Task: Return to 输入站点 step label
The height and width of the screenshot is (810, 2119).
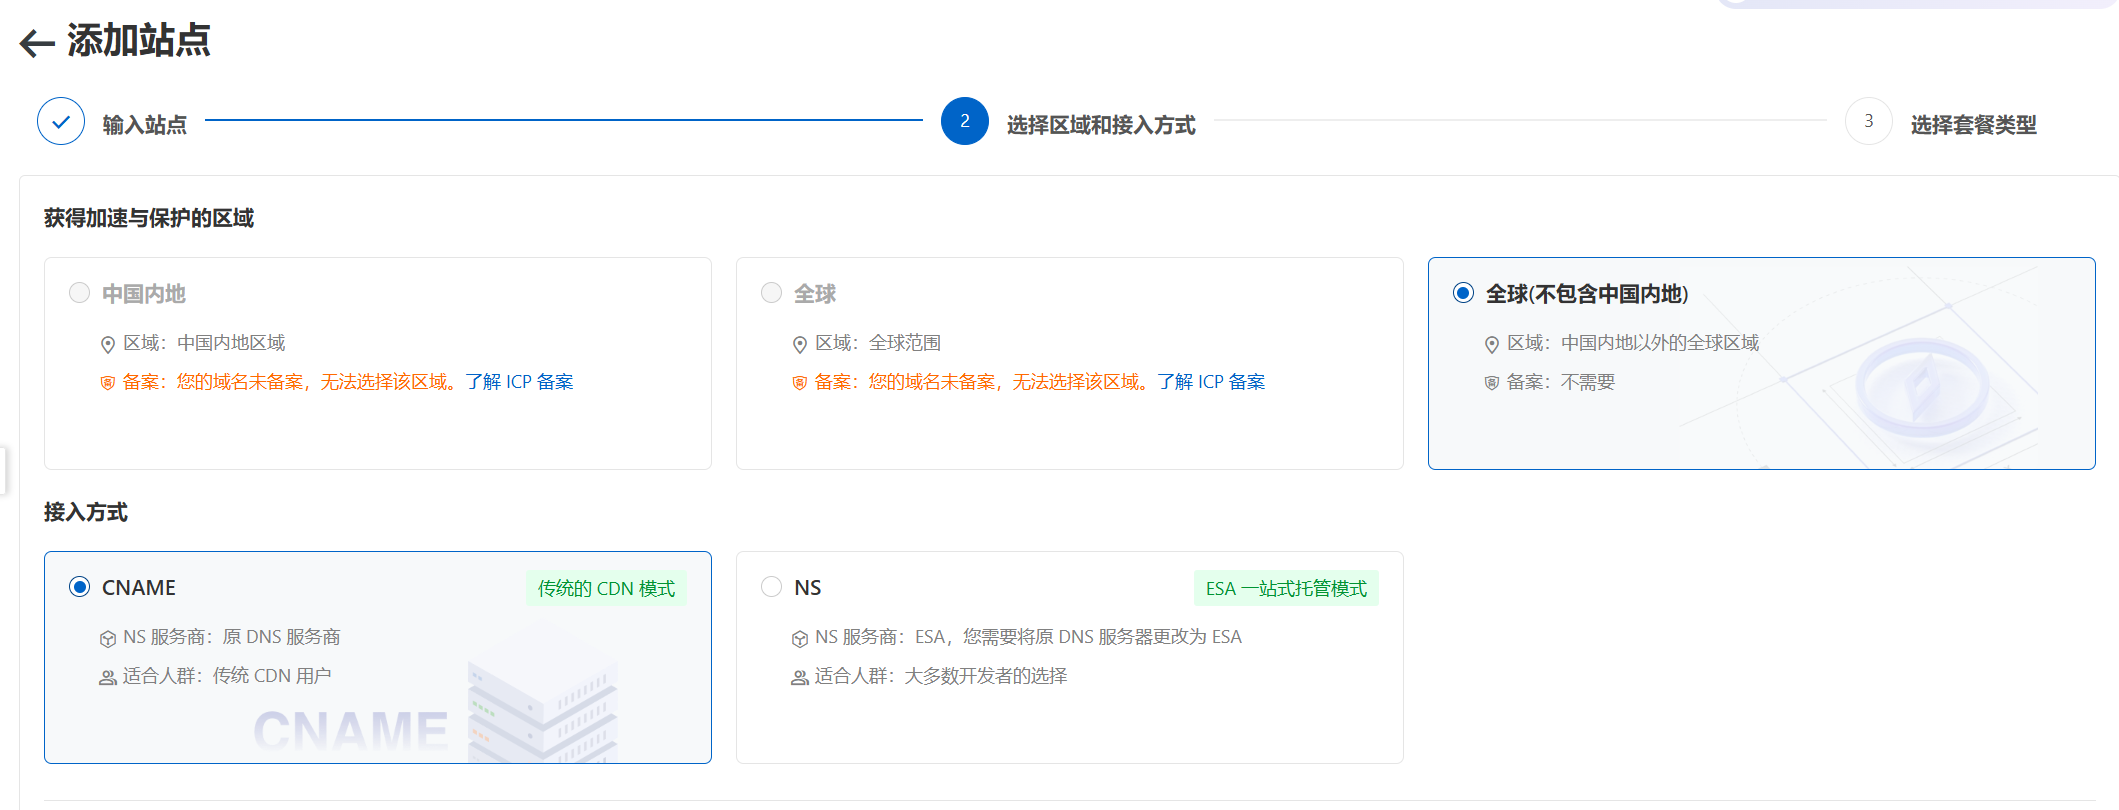Action: [144, 125]
